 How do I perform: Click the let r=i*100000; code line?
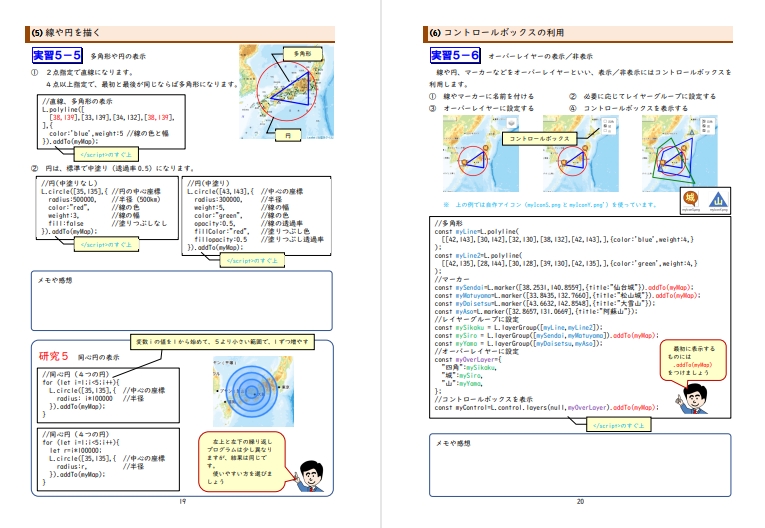pos(76,450)
